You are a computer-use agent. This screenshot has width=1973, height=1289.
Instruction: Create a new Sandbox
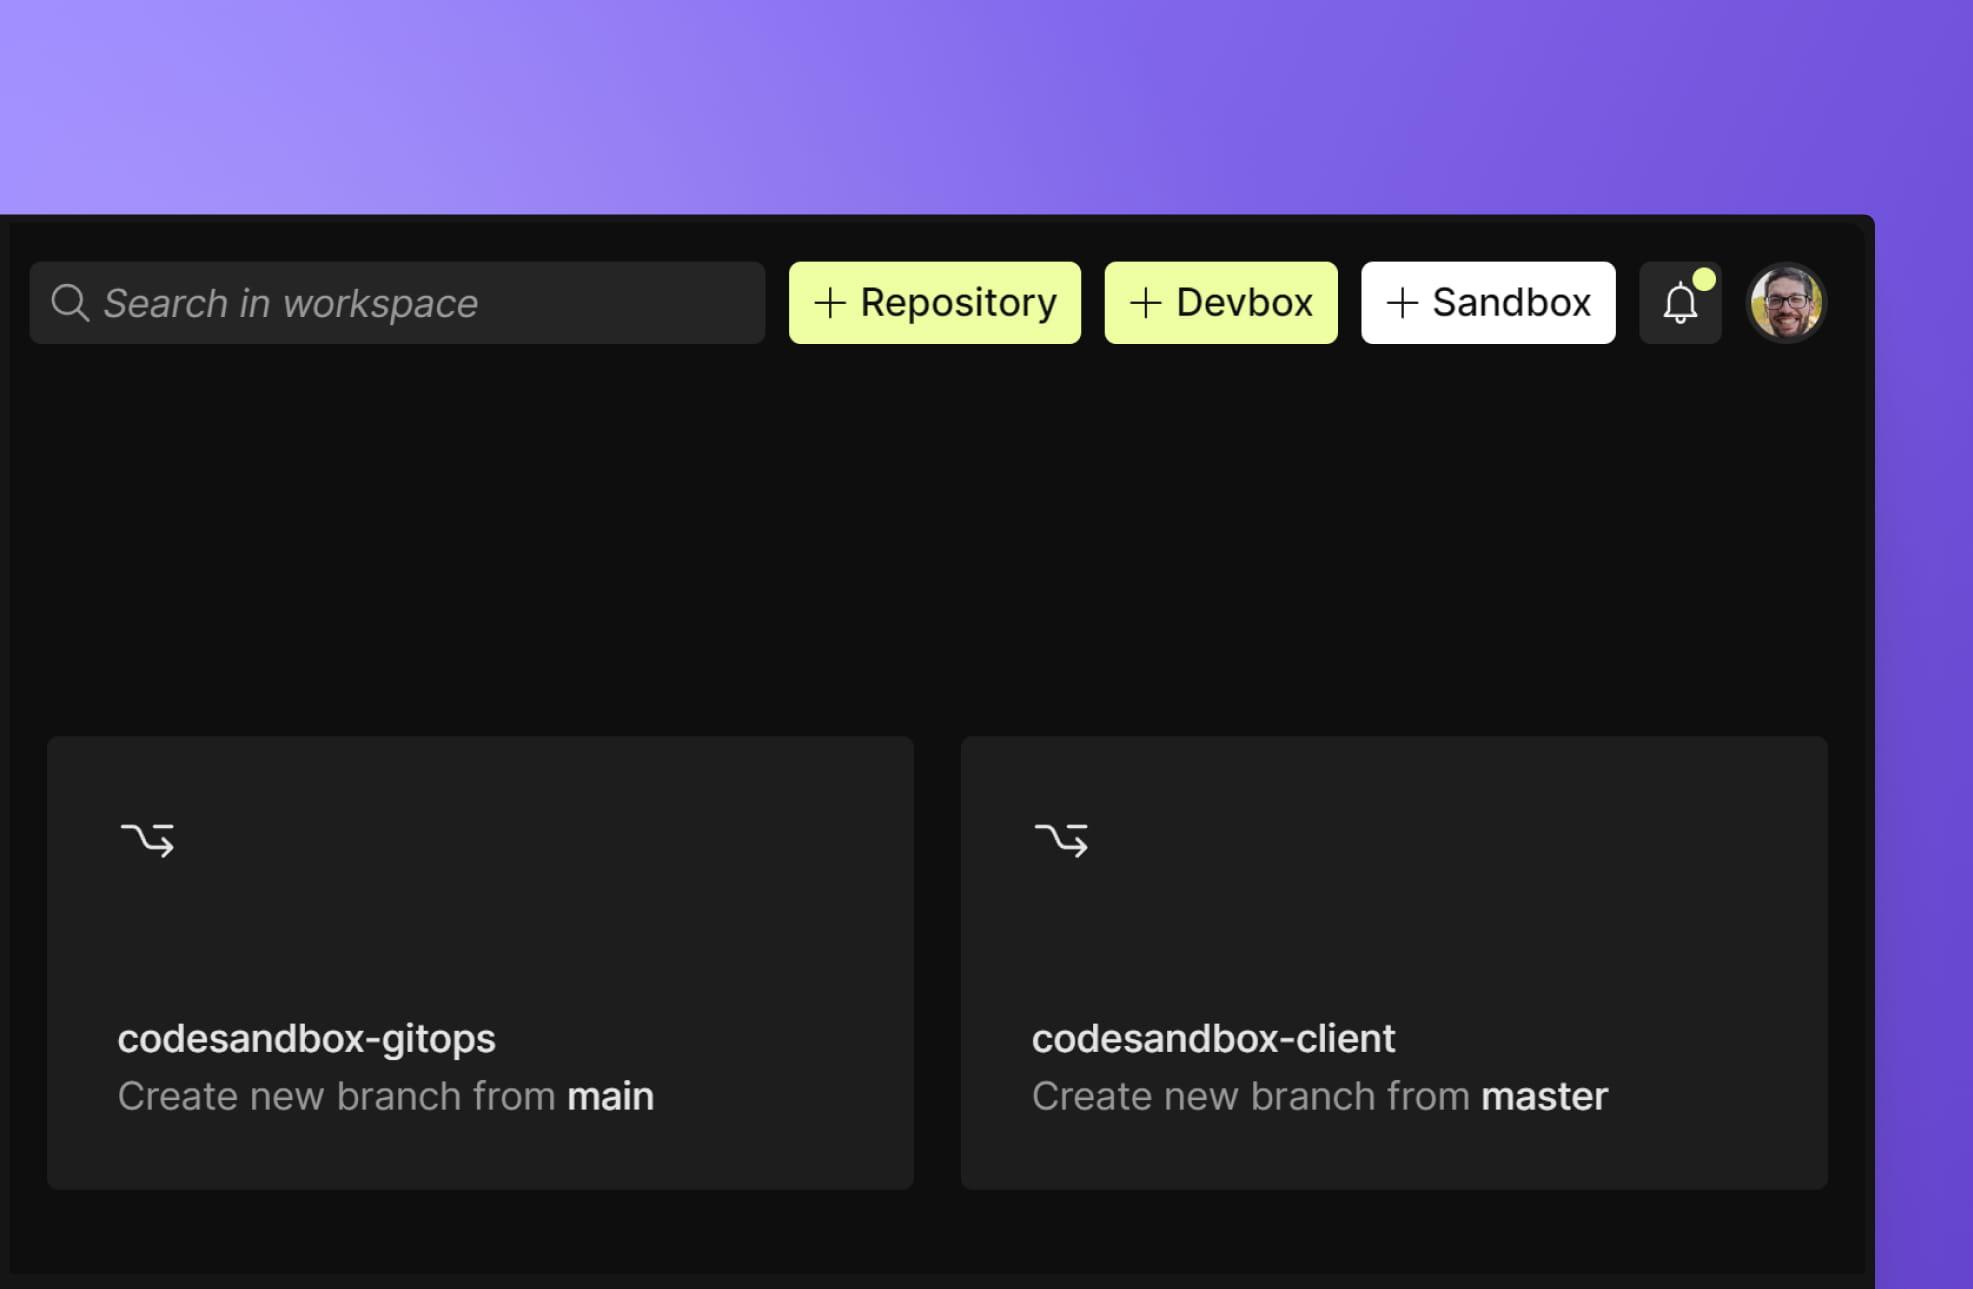1488,302
